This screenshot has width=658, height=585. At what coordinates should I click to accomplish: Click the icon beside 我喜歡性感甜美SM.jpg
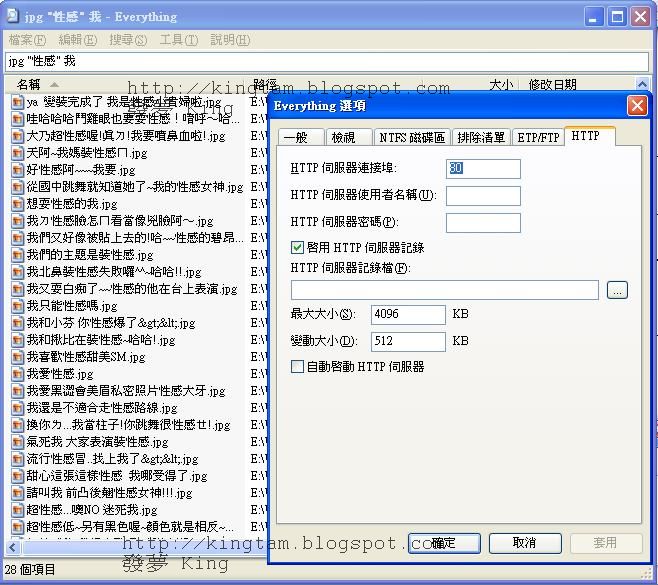(17, 357)
